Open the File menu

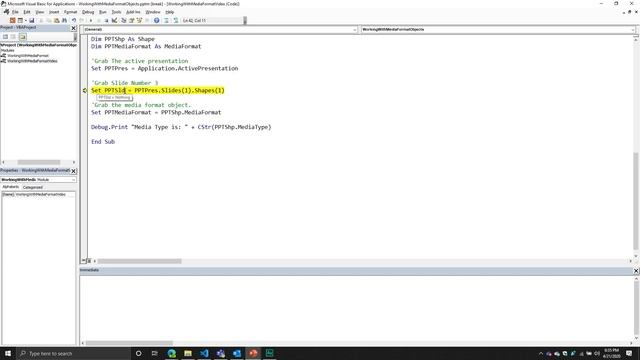pyautogui.click(x=15, y=12)
